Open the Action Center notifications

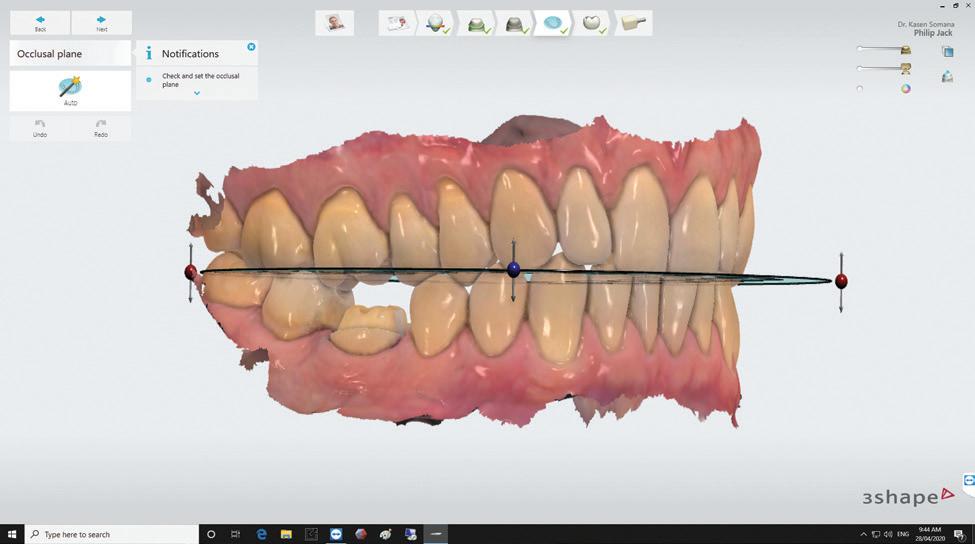(959, 535)
